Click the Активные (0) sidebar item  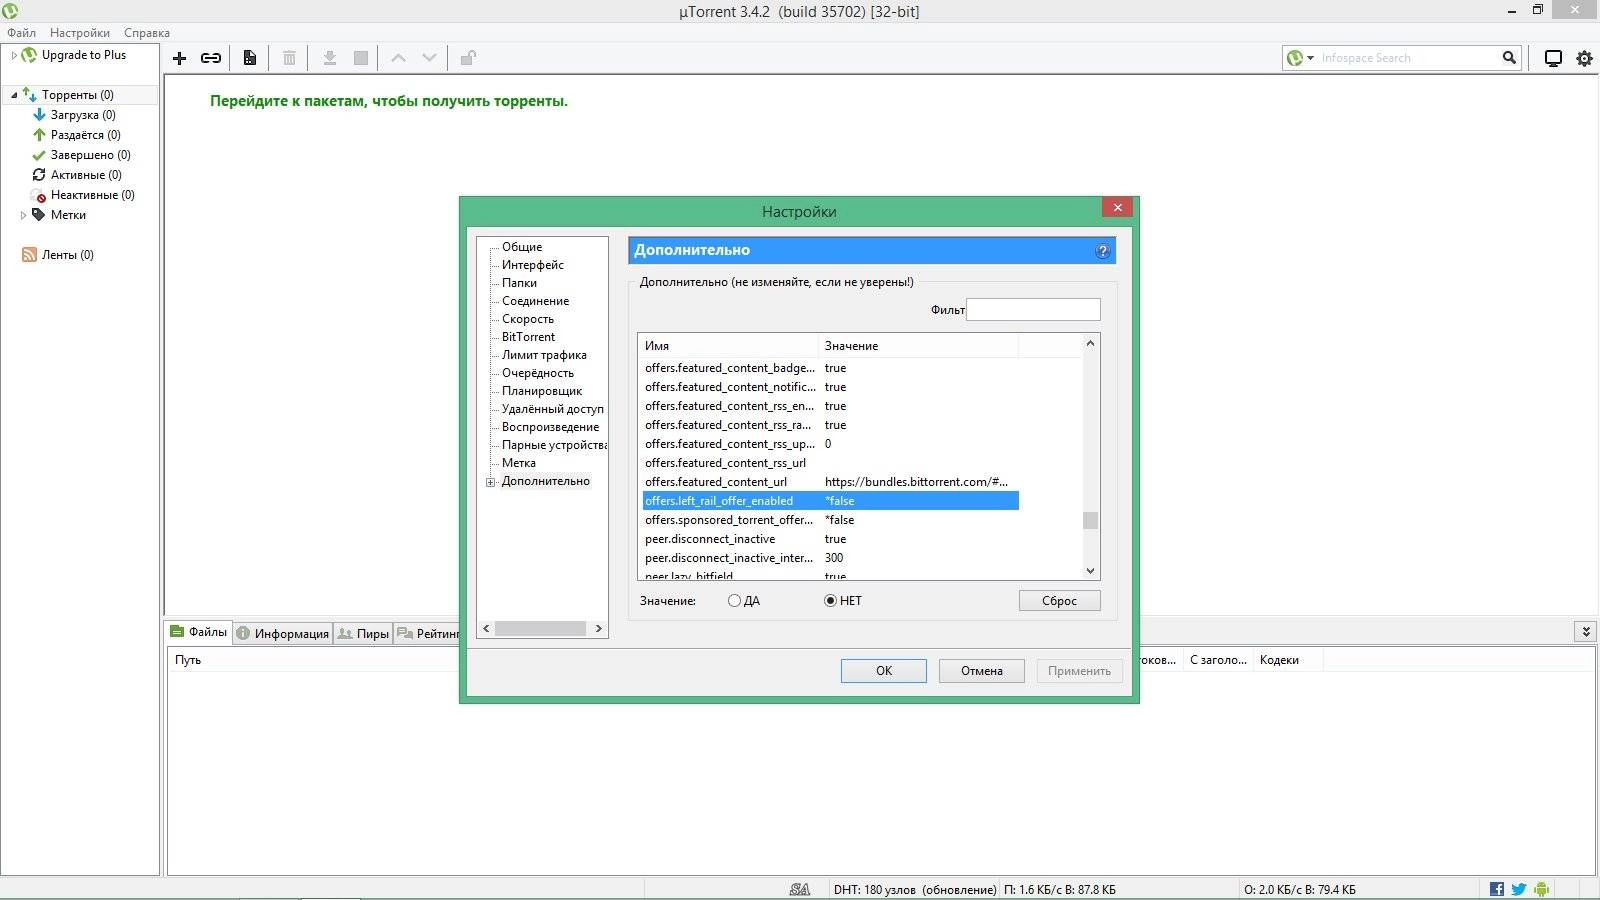tap(86, 175)
